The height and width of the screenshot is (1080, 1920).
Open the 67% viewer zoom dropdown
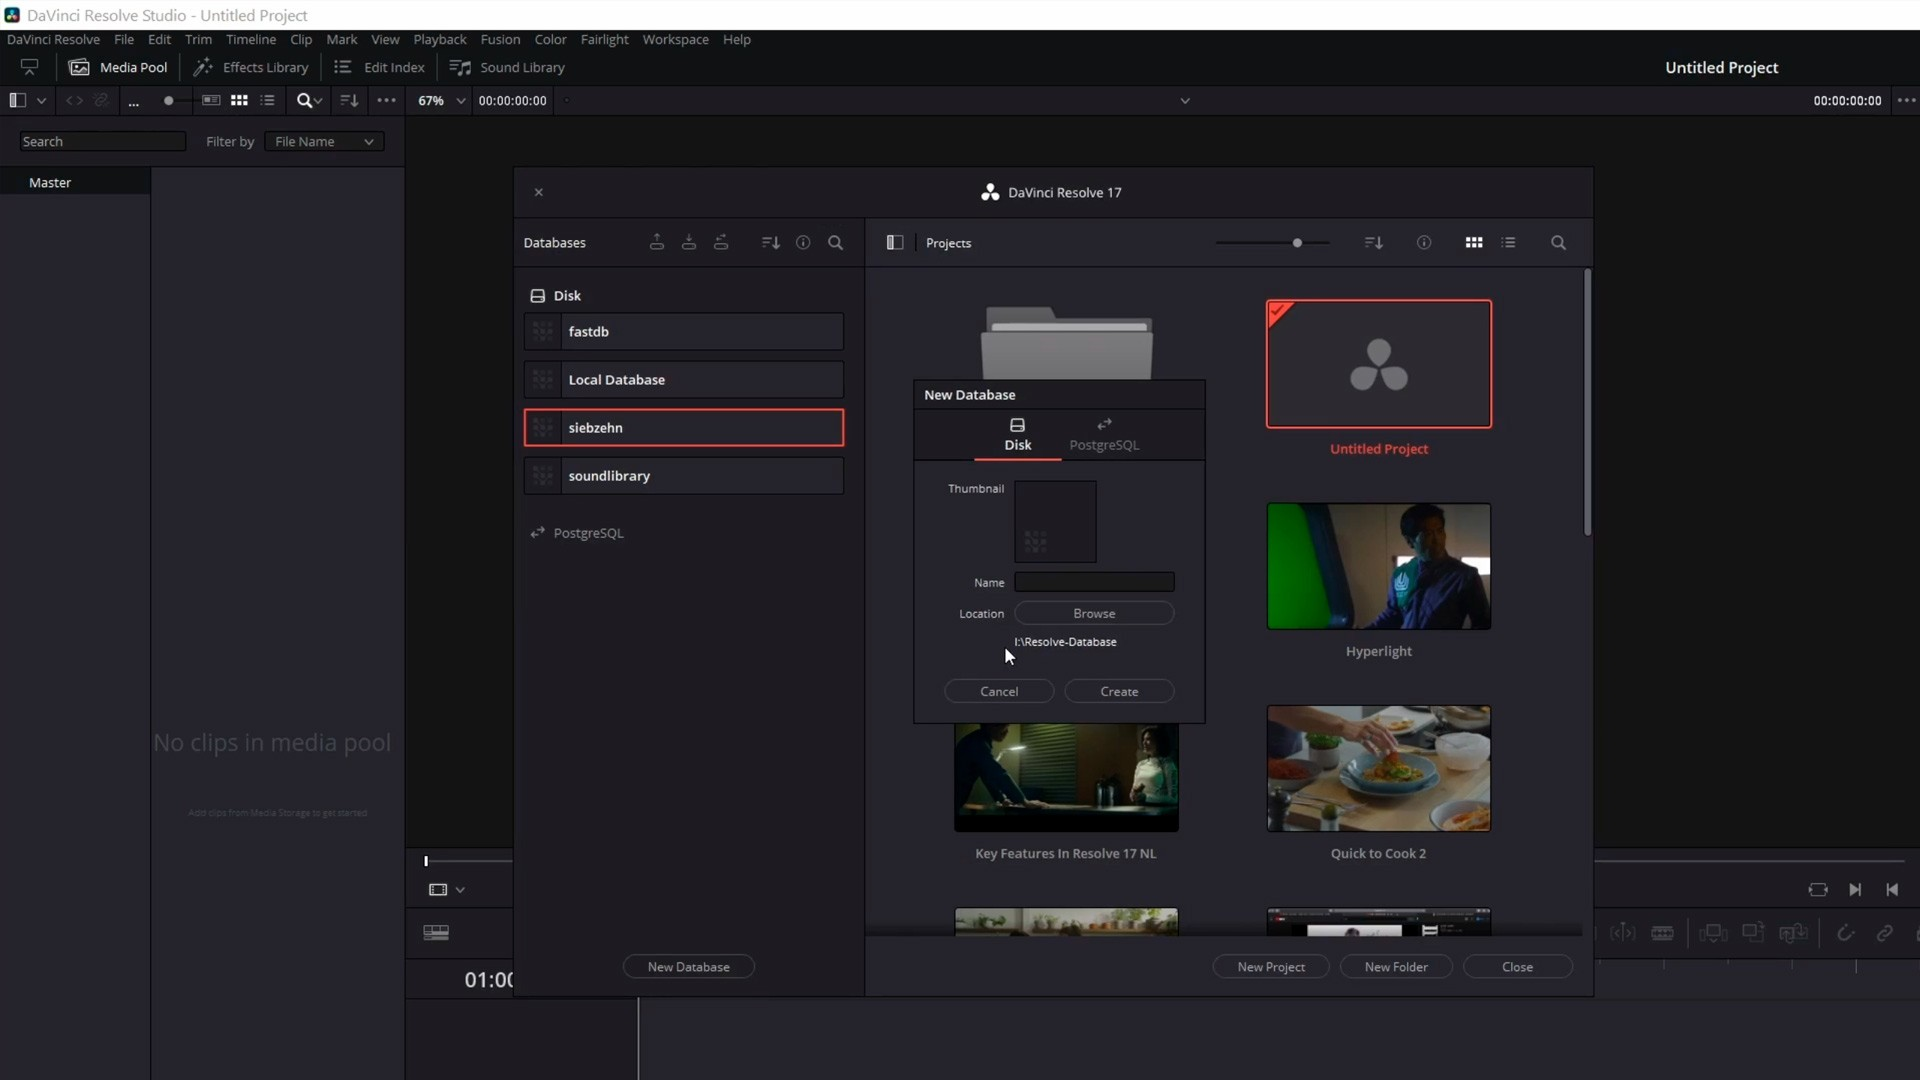[441, 100]
